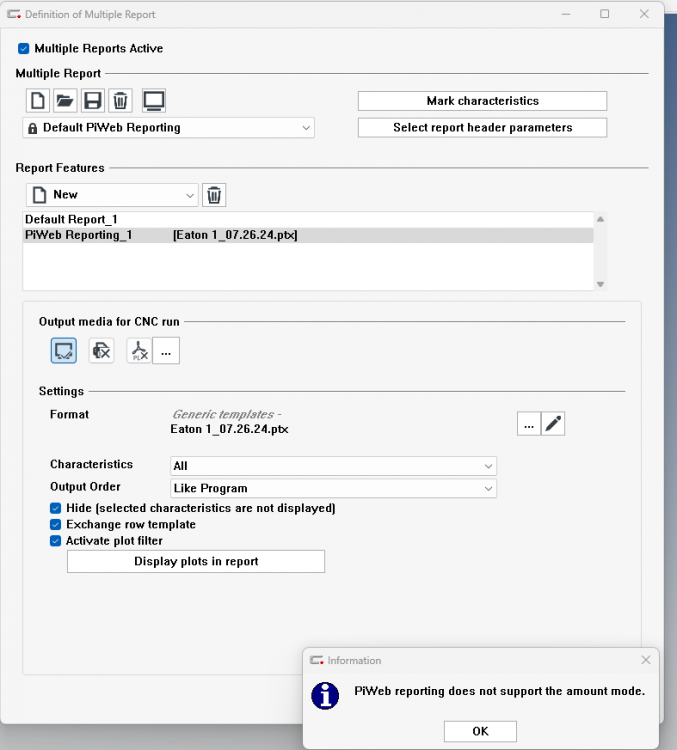The image size is (677, 750).
Task: Open PDF output options ellipsis button
Action: click(166, 351)
